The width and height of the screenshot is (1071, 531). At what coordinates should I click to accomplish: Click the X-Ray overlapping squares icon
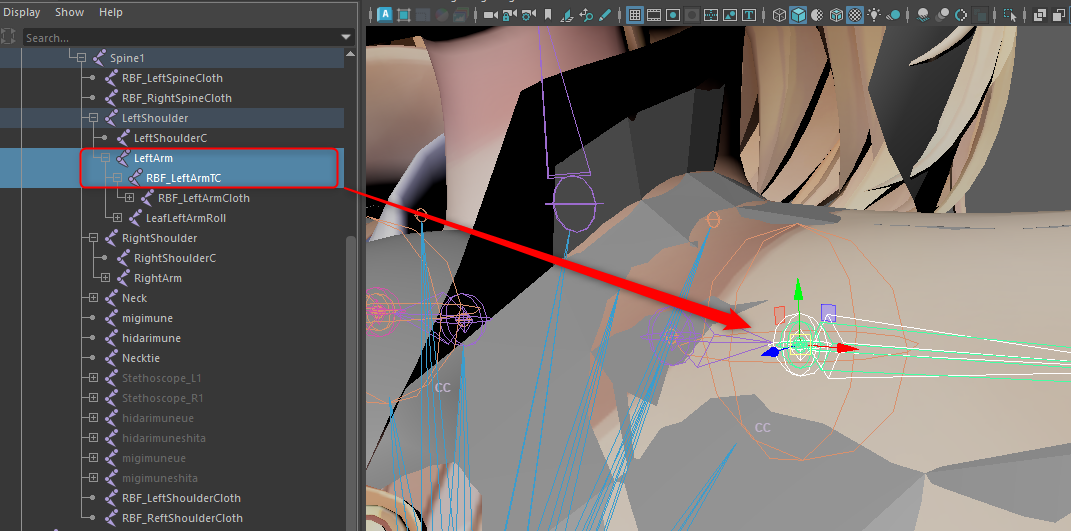coord(1040,14)
